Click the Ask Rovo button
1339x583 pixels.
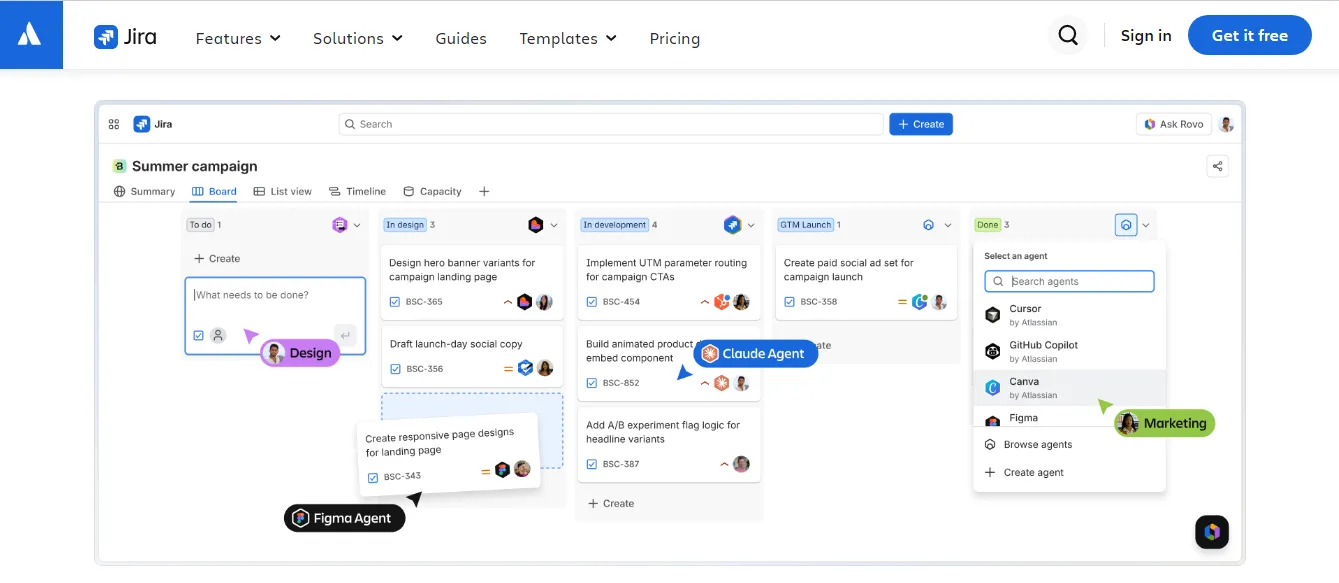point(1174,124)
